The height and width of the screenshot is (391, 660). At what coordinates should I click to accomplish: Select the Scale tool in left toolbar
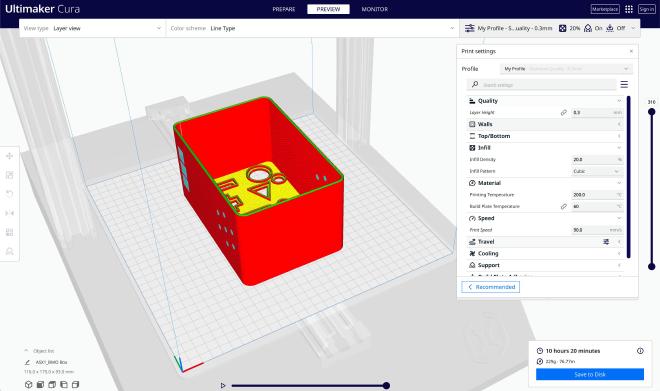(9, 175)
